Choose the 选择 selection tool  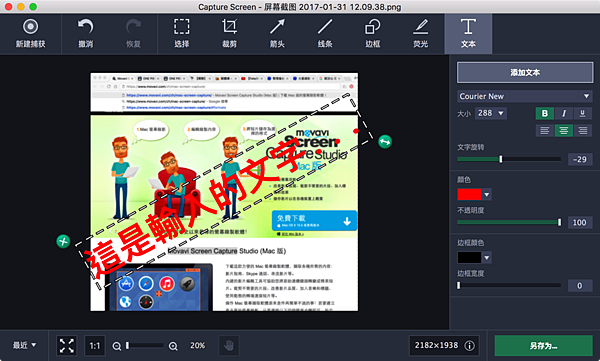point(181,34)
